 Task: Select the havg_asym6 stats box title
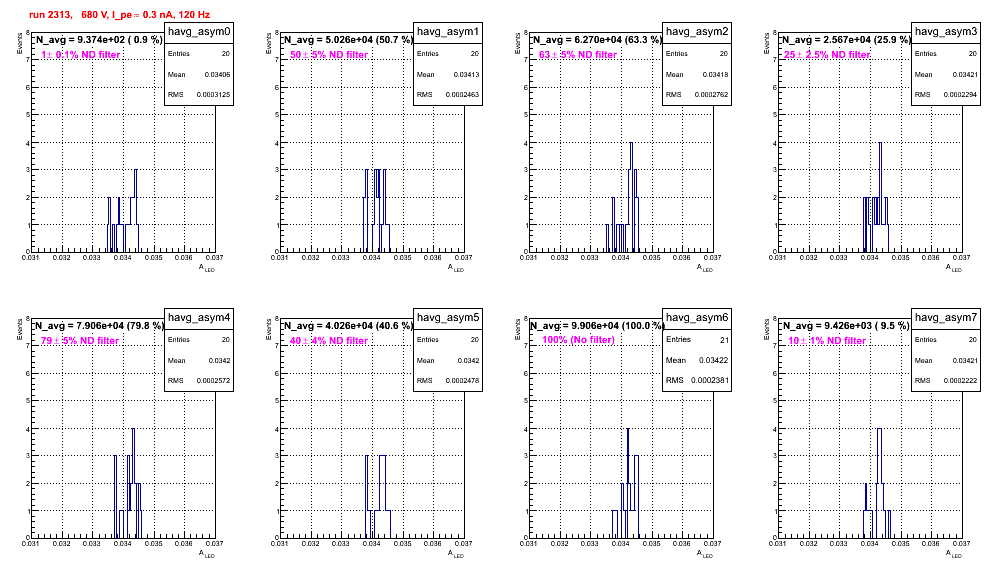coord(697,318)
